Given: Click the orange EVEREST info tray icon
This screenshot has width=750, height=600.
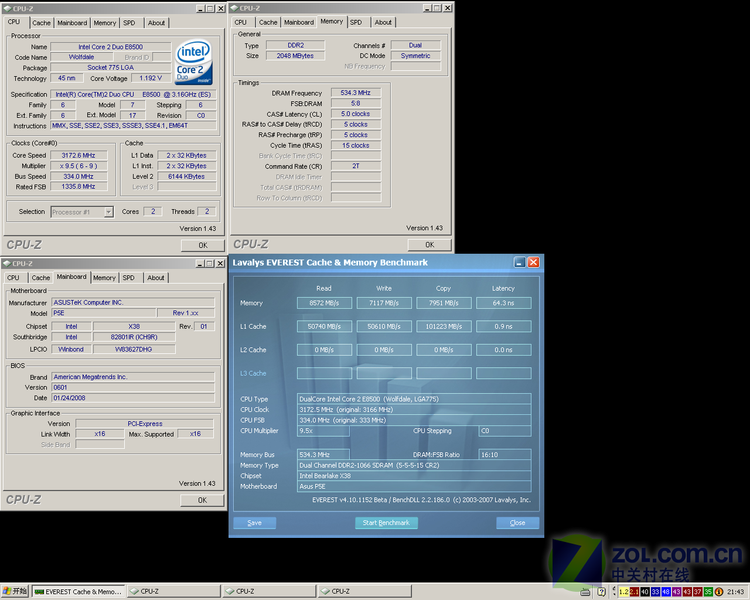Looking at the screenshot, I should [718, 592].
